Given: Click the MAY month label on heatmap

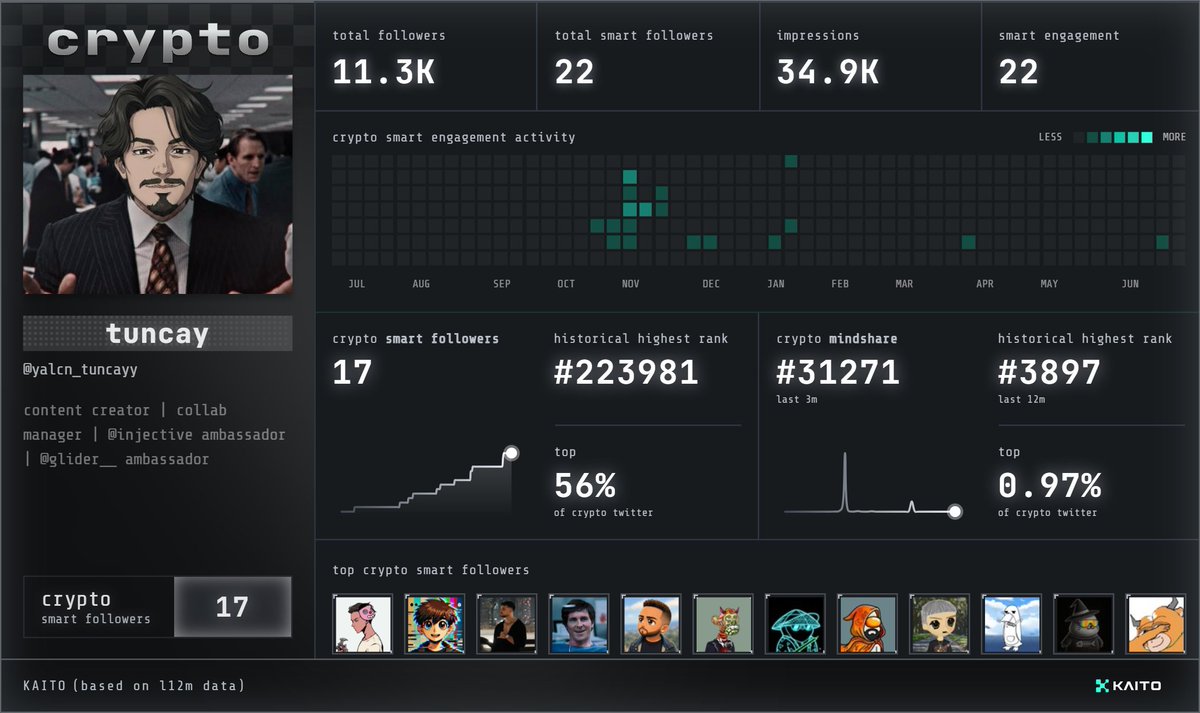Looking at the screenshot, I should pos(1049,284).
